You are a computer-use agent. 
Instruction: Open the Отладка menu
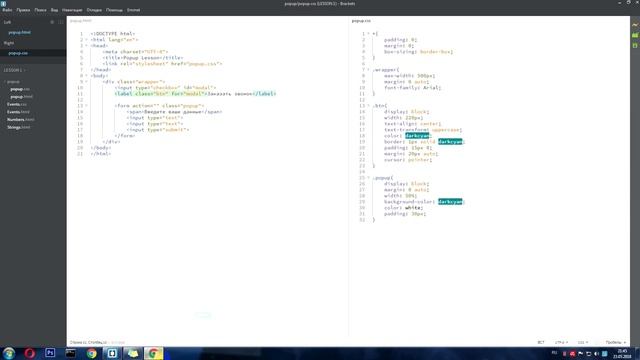(94, 10)
